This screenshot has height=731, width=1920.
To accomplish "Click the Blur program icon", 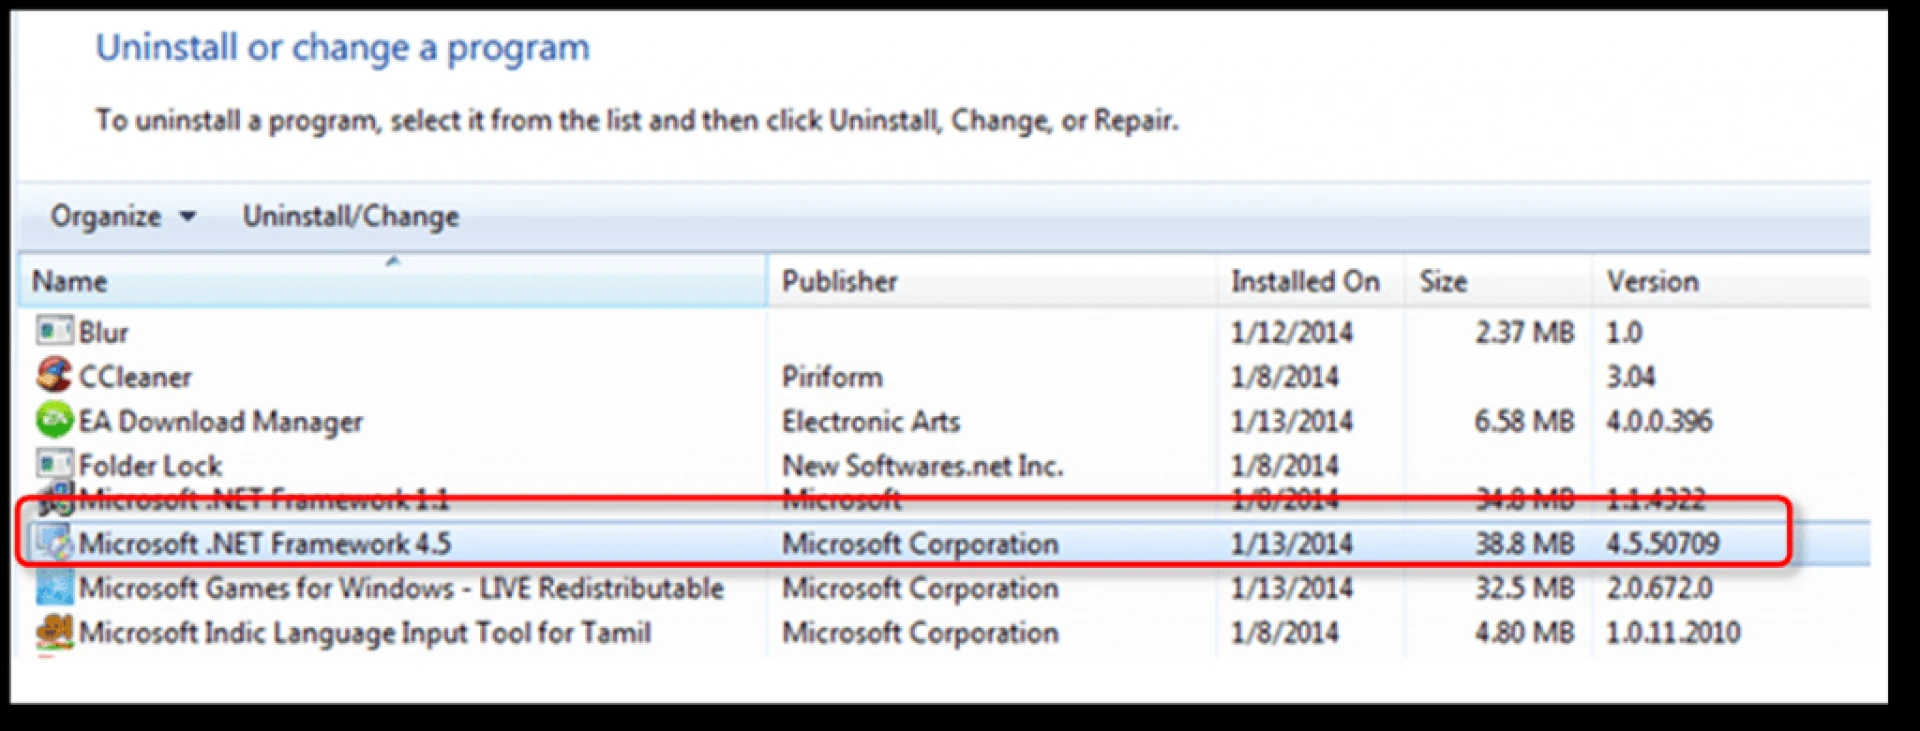I will pyautogui.click(x=54, y=330).
